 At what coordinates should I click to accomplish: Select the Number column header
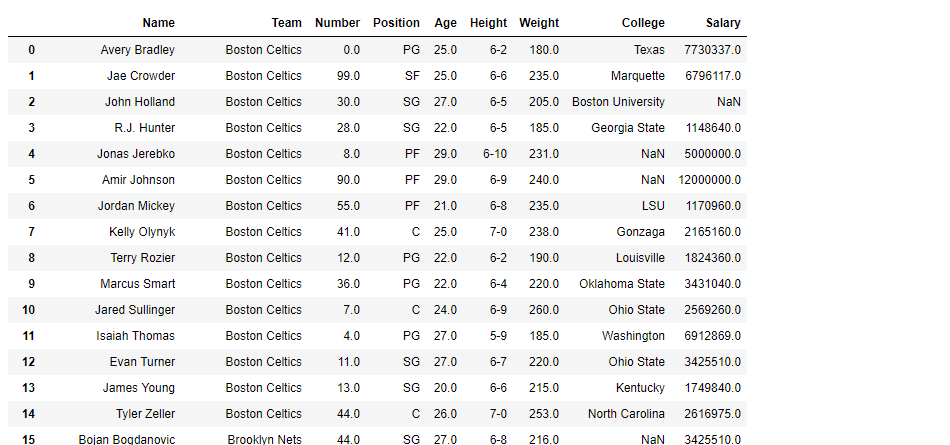[337, 23]
